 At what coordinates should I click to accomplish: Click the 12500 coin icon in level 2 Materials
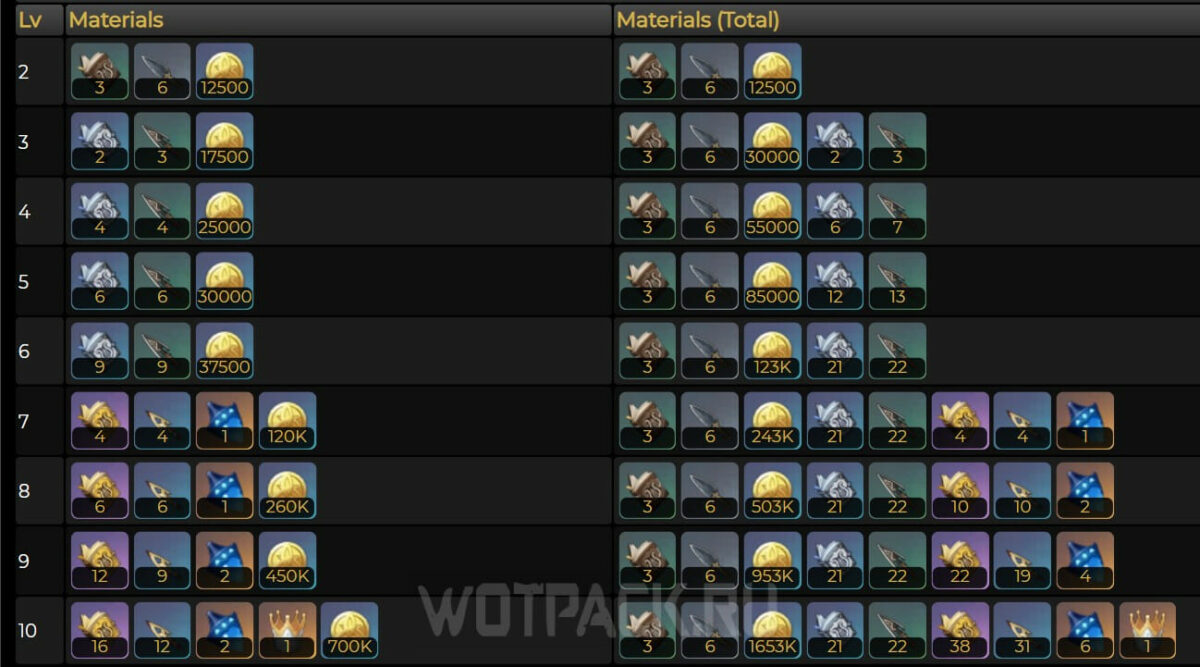pyautogui.click(x=224, y=71)
